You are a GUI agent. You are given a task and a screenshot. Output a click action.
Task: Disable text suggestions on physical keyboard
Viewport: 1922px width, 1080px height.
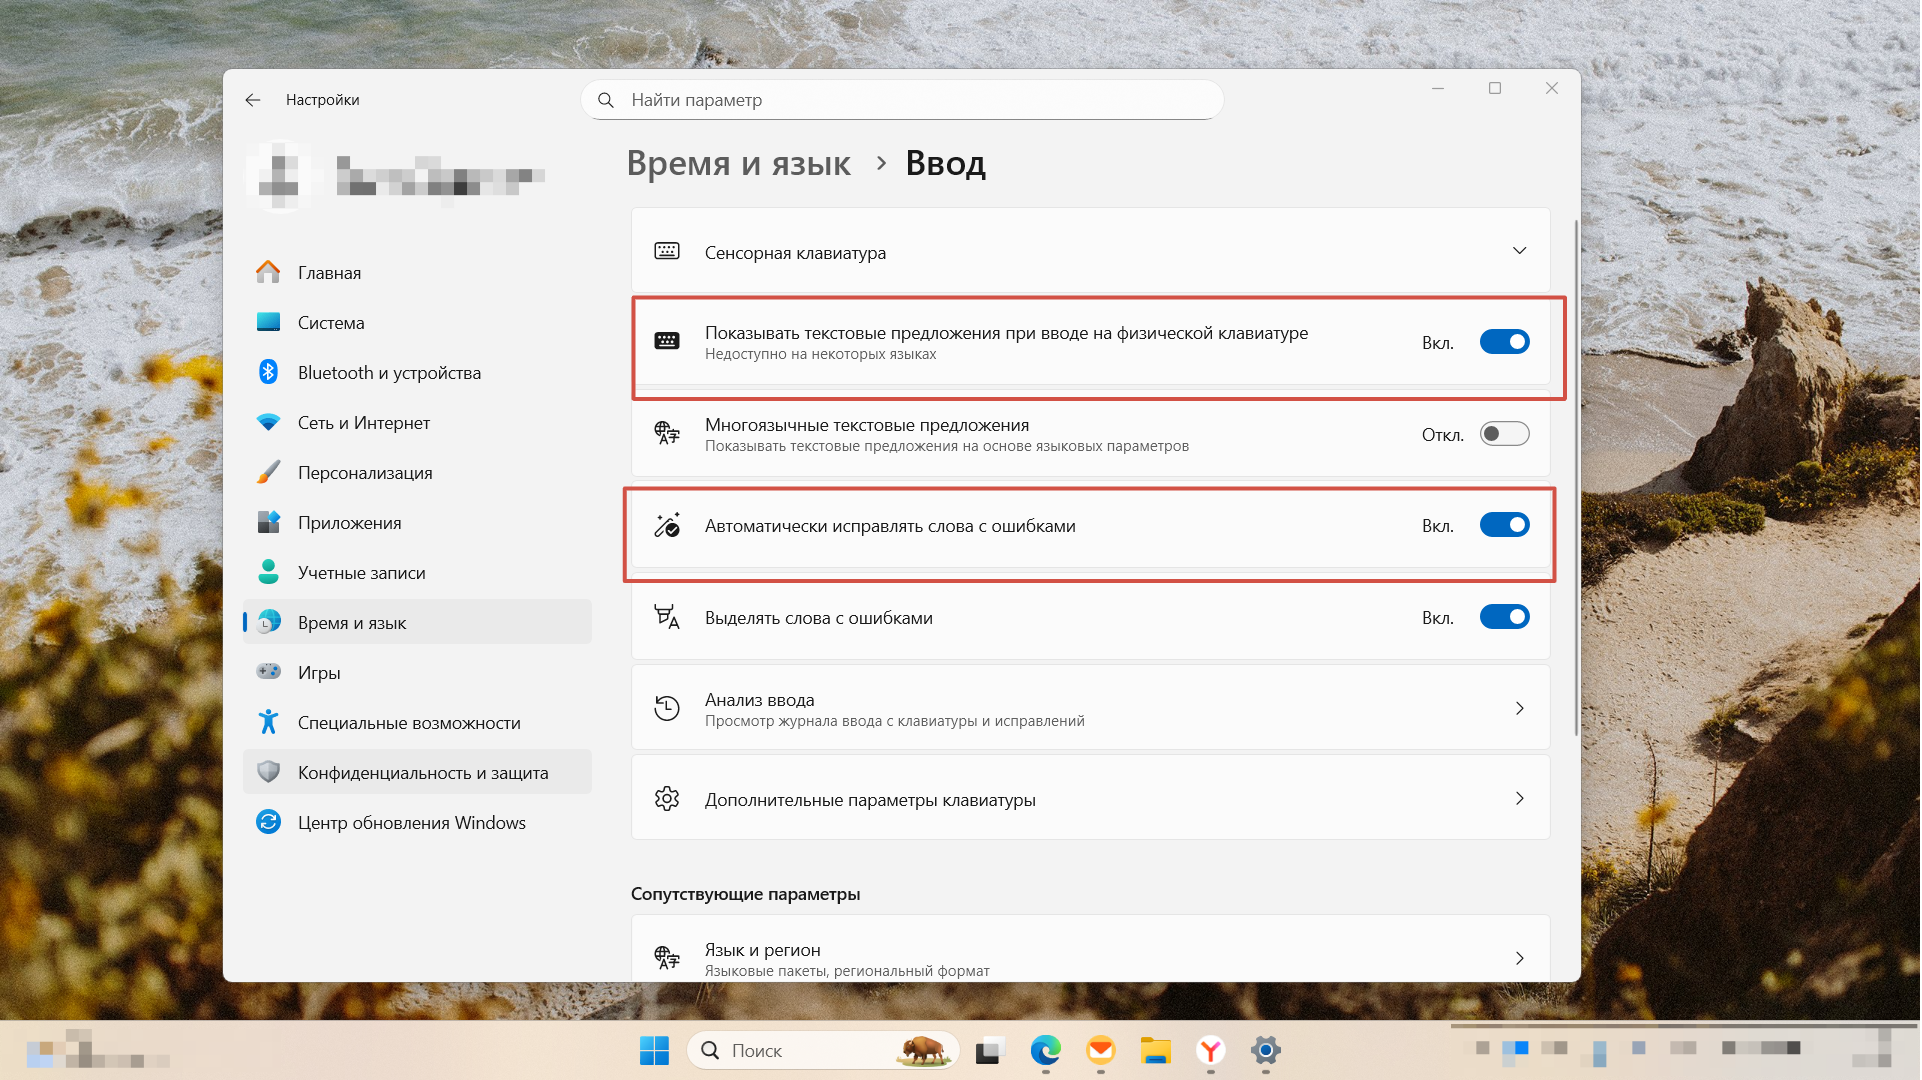click(x=1505, y=342)
